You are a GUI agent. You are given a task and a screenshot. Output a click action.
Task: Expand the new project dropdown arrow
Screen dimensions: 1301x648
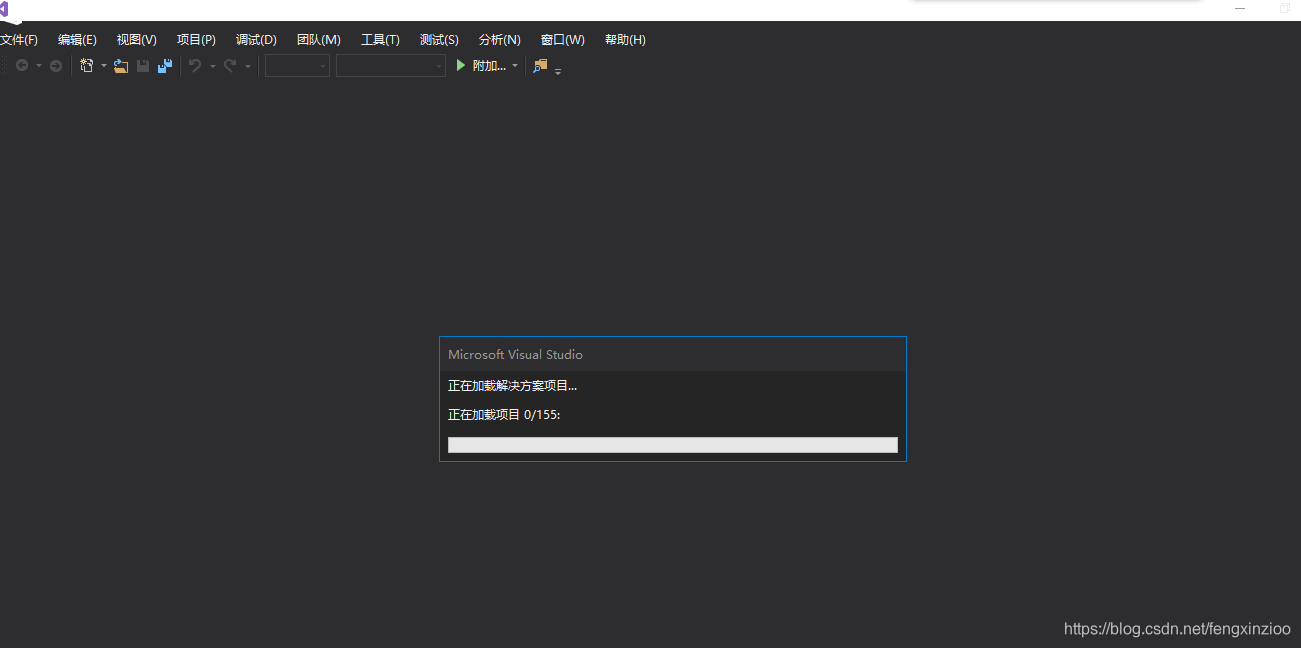click(104, 66)
